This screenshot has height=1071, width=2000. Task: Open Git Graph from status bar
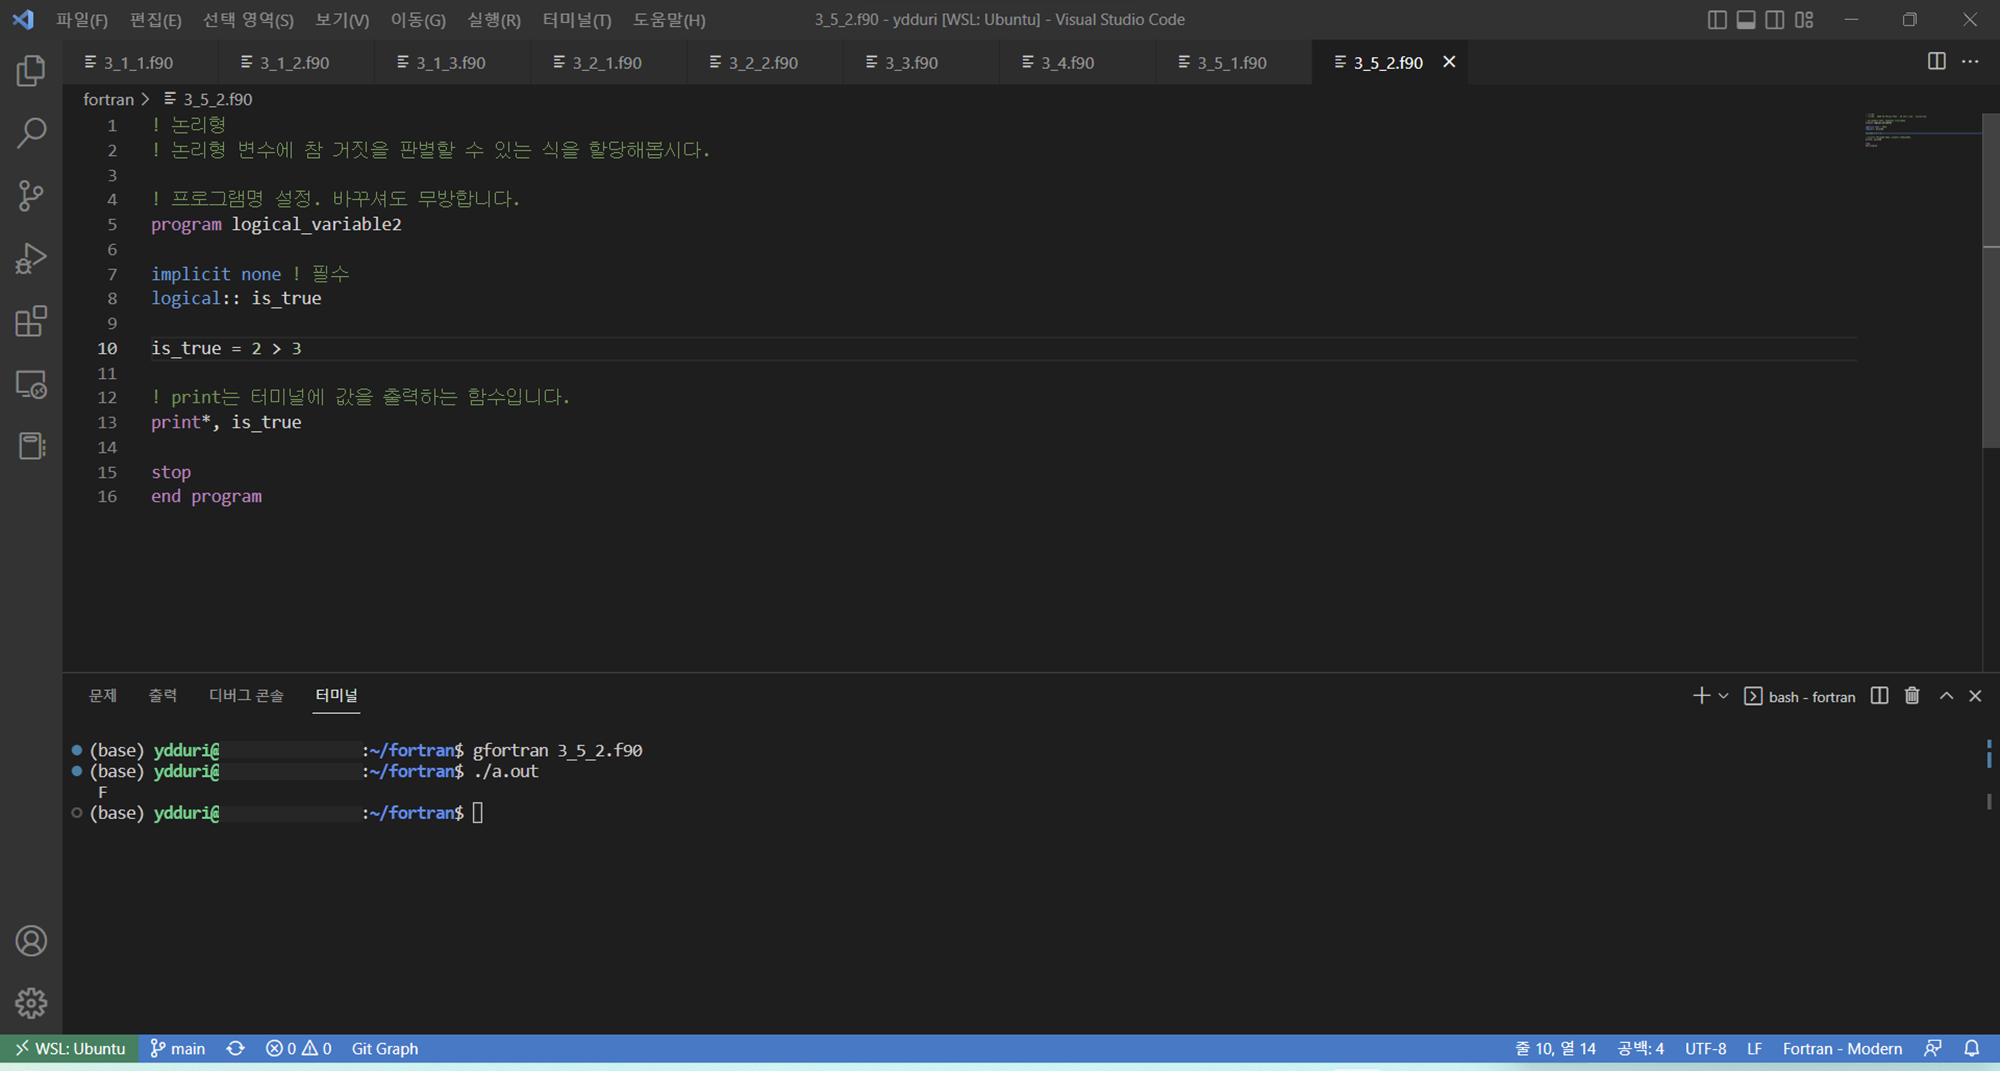385,1048
